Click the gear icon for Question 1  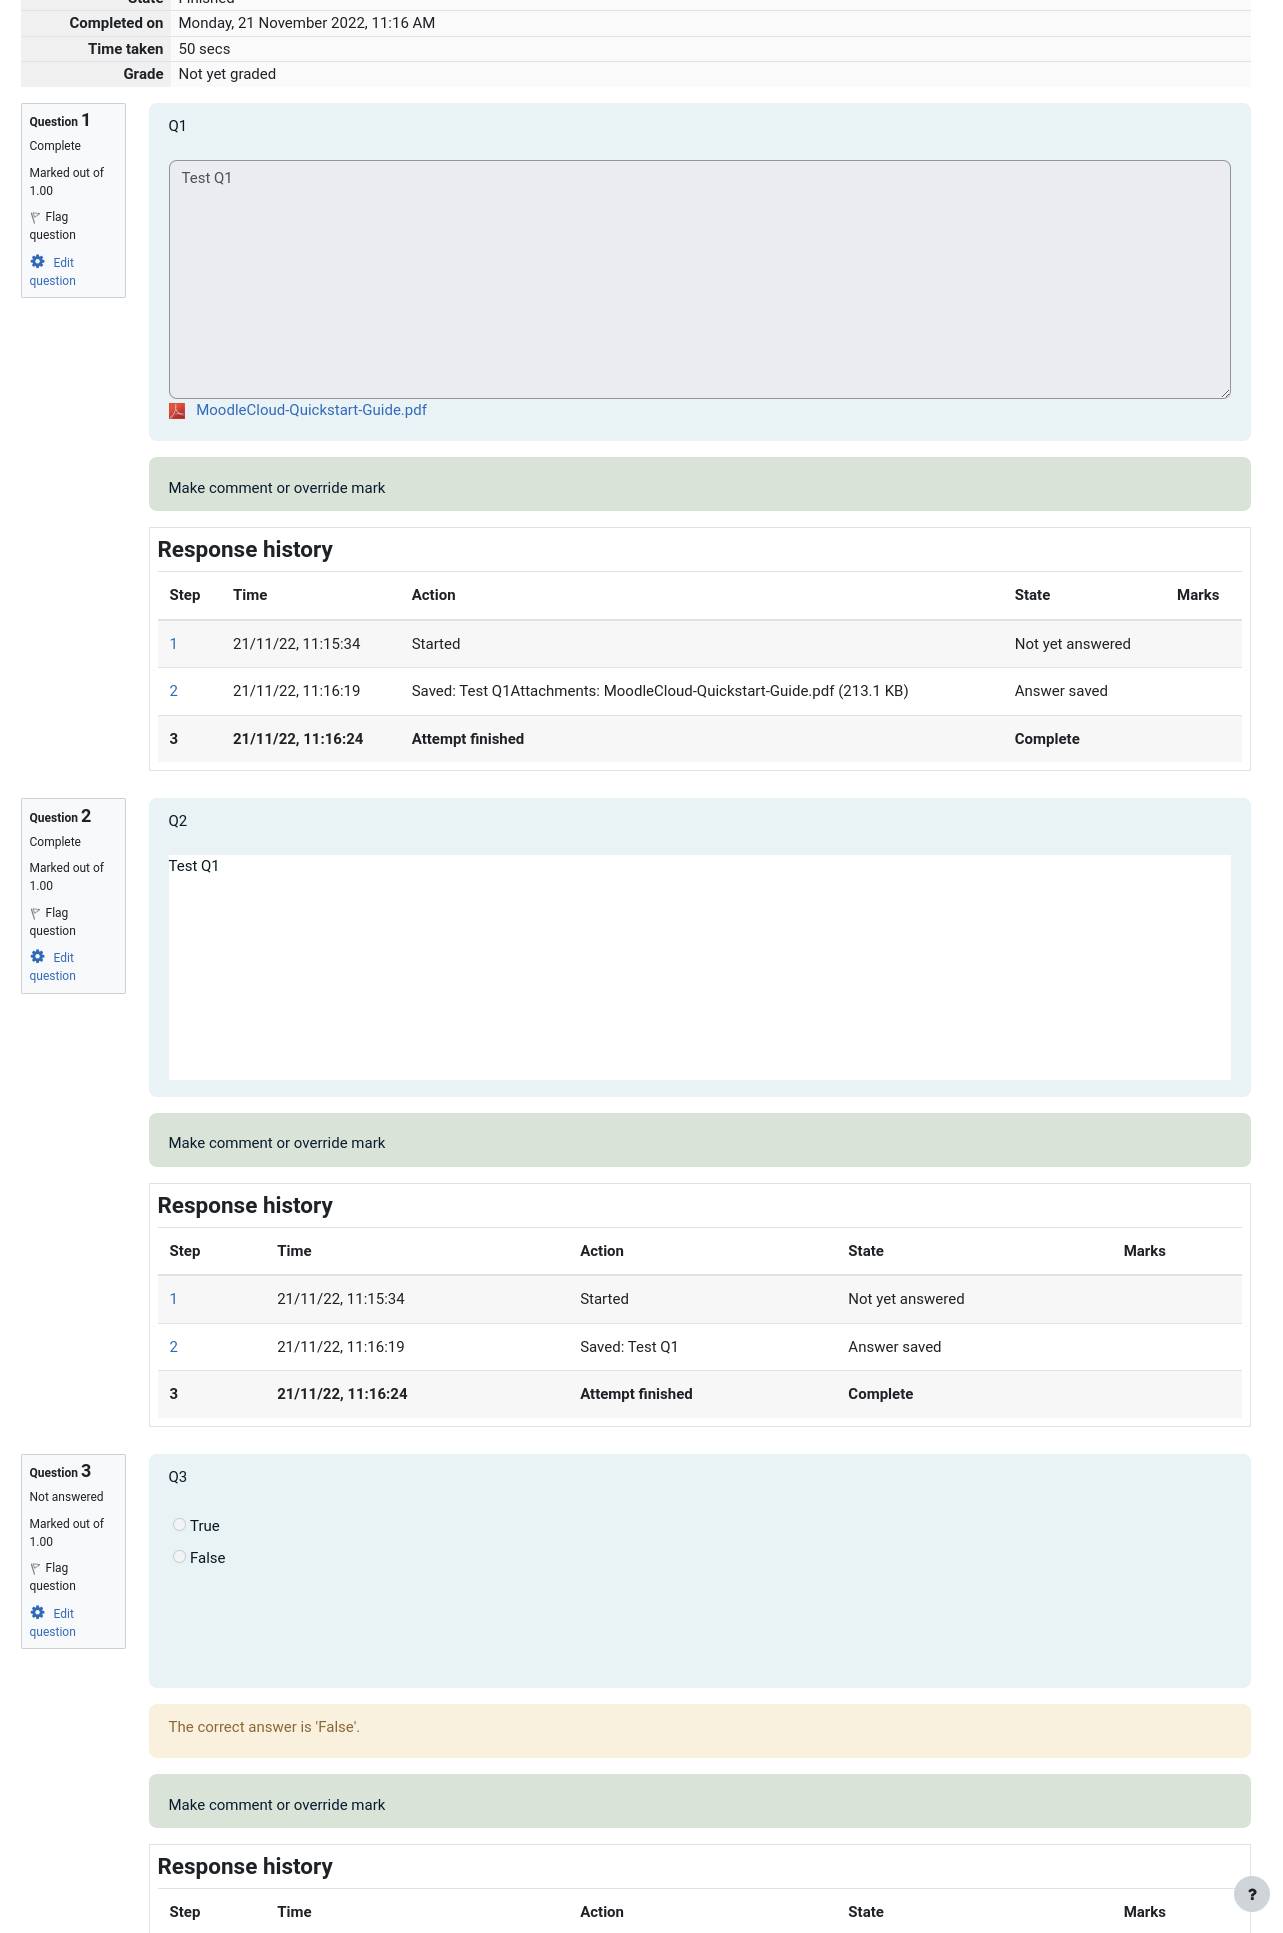coord(38,261)
